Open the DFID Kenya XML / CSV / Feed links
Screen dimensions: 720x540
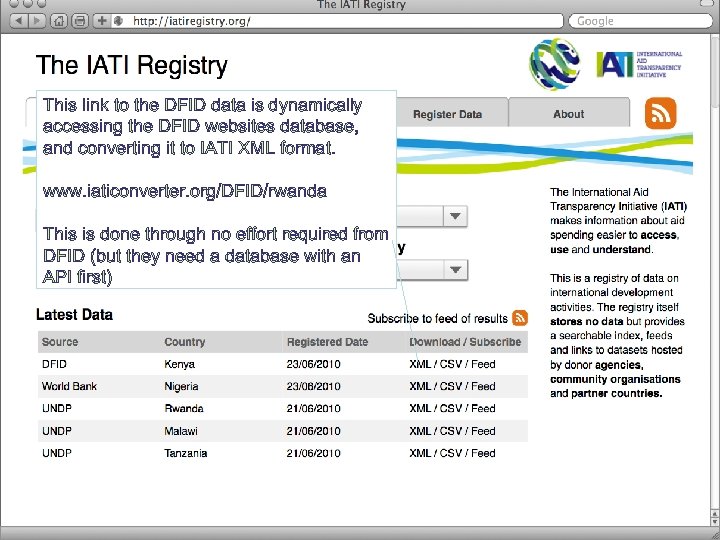[452, 364]
